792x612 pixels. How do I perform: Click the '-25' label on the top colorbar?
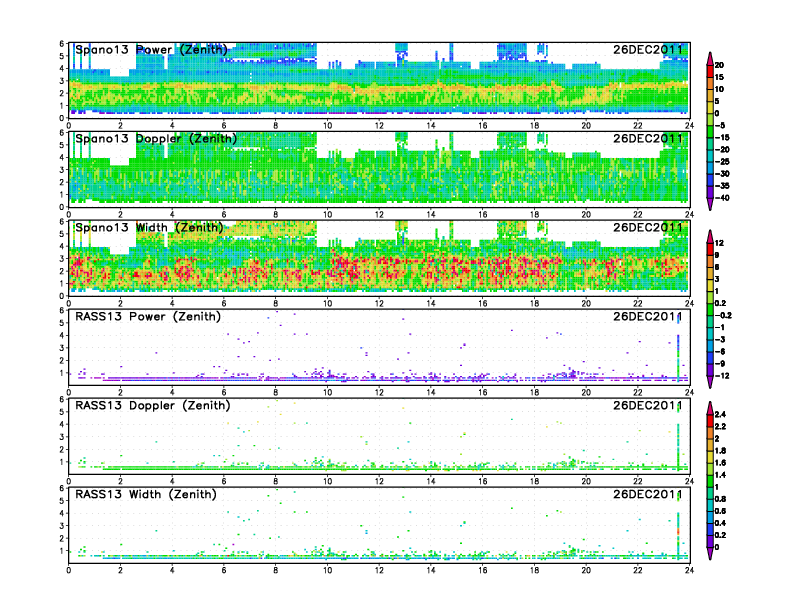point(723,162)
